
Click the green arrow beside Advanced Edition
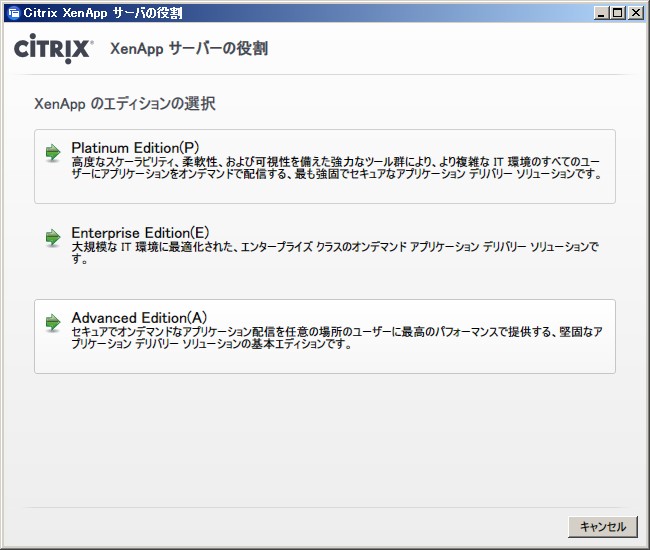pyautogui.click(x=53, y=323)
